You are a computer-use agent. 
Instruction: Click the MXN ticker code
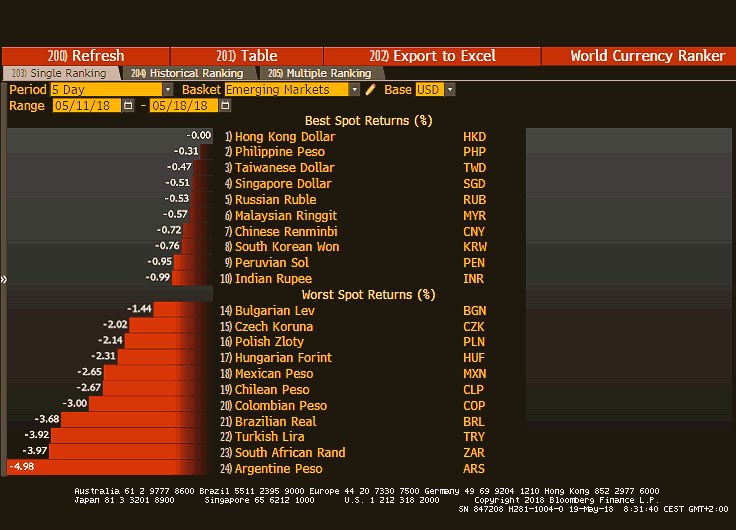pyautogui.click(x=475, y=374)
